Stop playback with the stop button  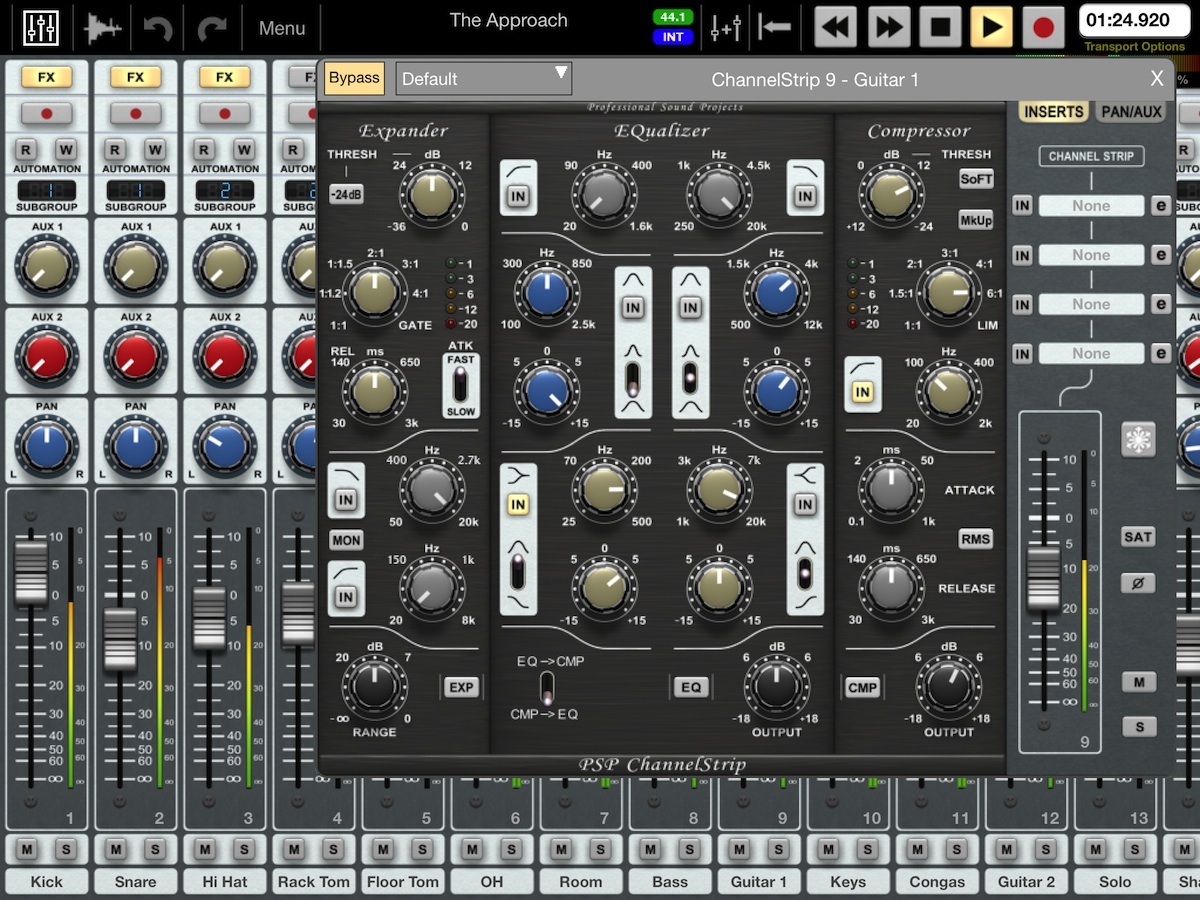point(940,27)
